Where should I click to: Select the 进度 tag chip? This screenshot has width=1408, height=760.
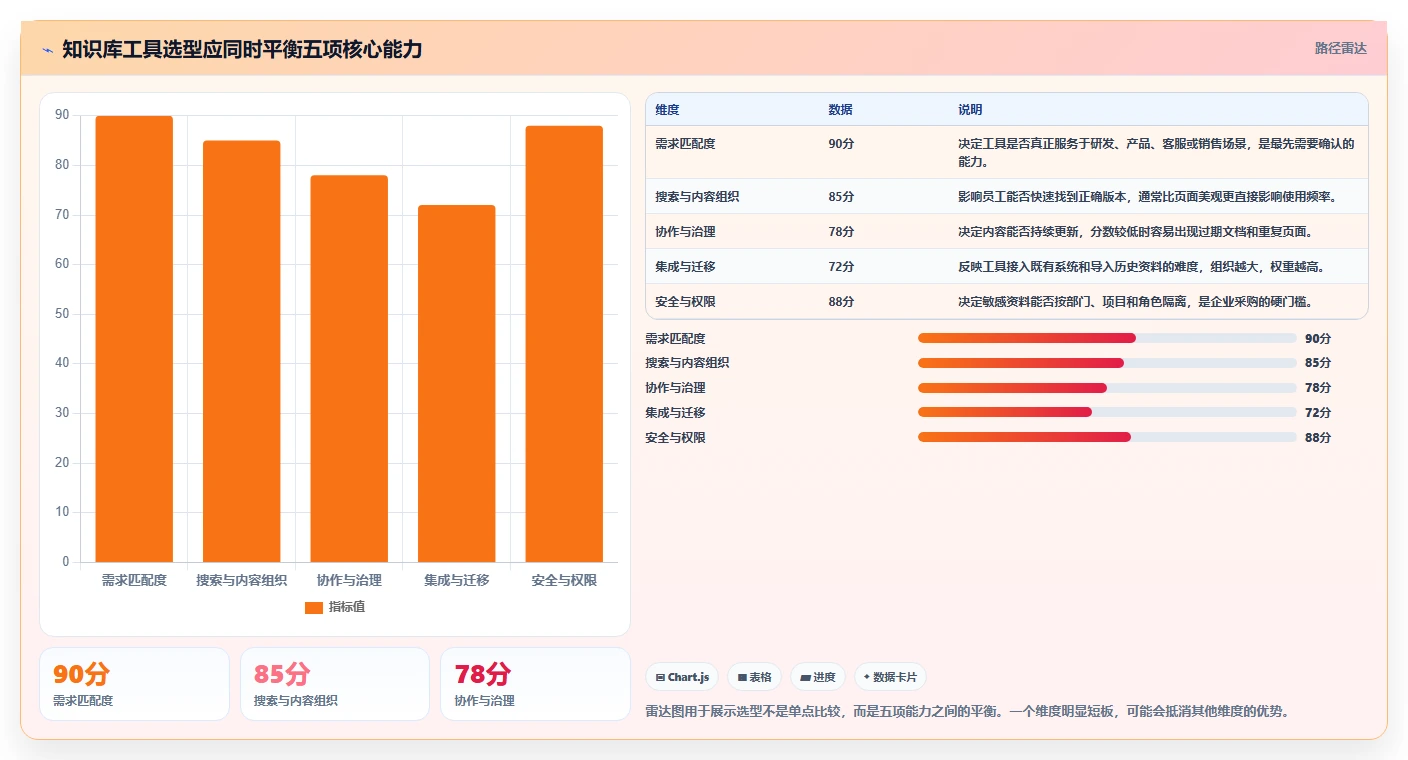point(818,677)
